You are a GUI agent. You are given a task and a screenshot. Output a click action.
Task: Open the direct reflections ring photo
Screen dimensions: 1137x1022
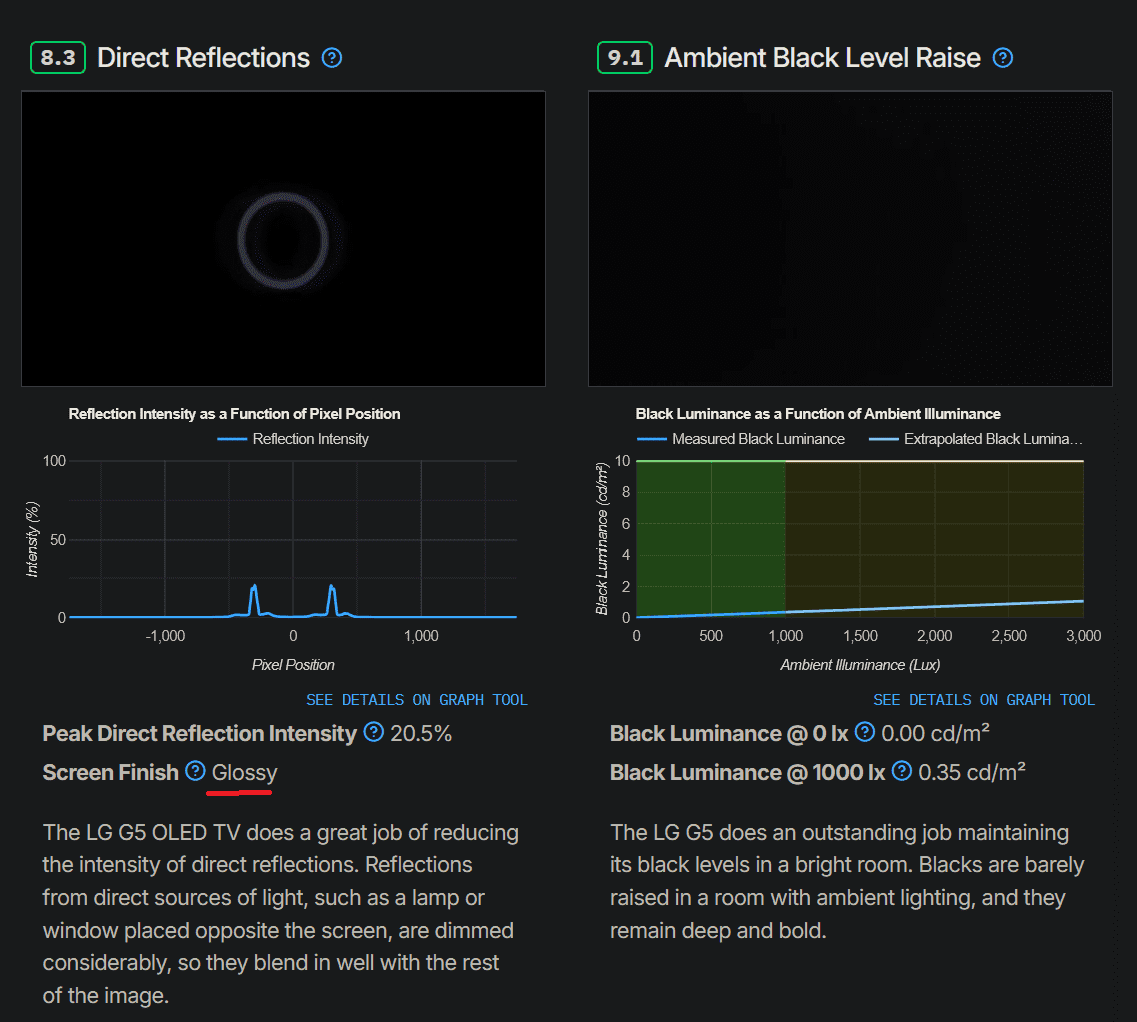click(x=283, y=239)
